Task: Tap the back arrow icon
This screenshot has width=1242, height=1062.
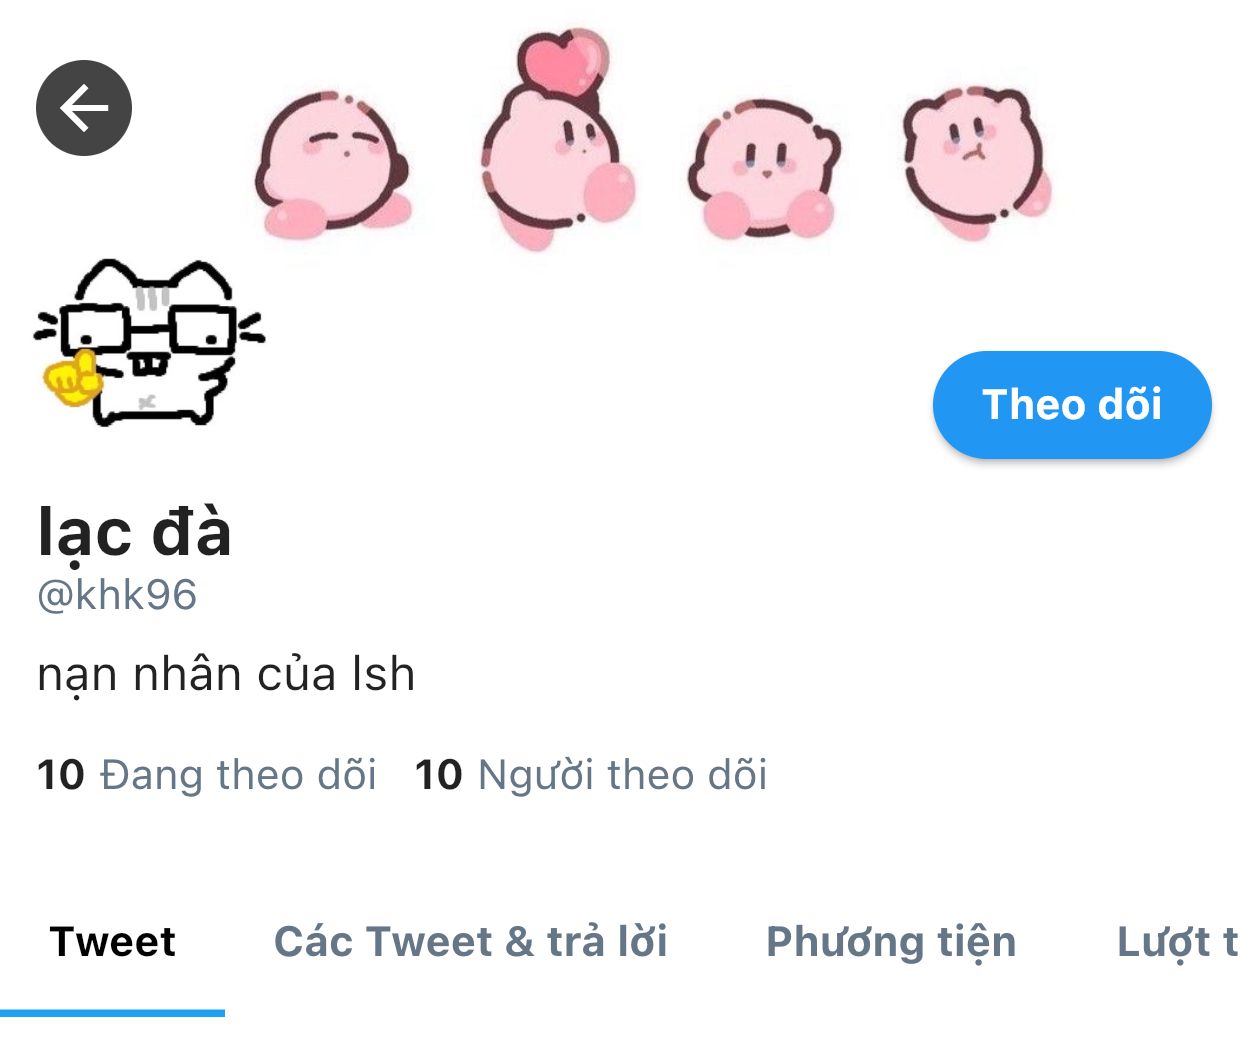Action: pyautogui.click(x=84, y=108)
